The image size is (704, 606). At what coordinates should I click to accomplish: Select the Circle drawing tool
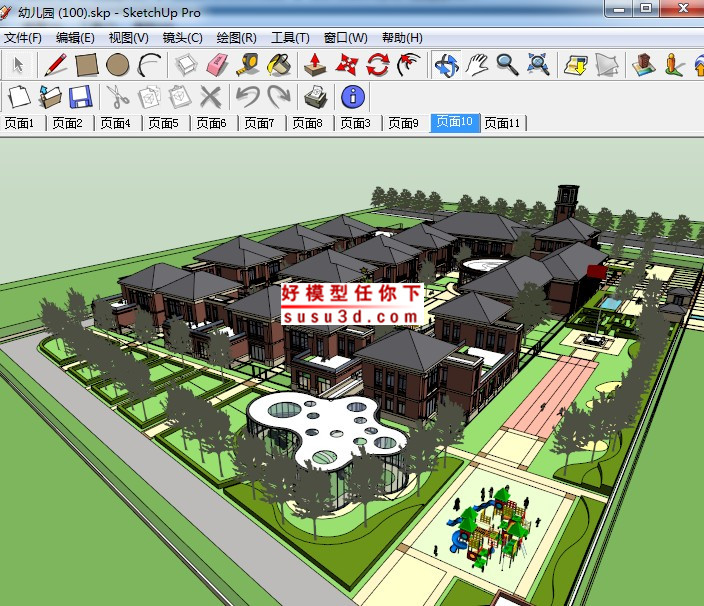click(x=118, y=65)
